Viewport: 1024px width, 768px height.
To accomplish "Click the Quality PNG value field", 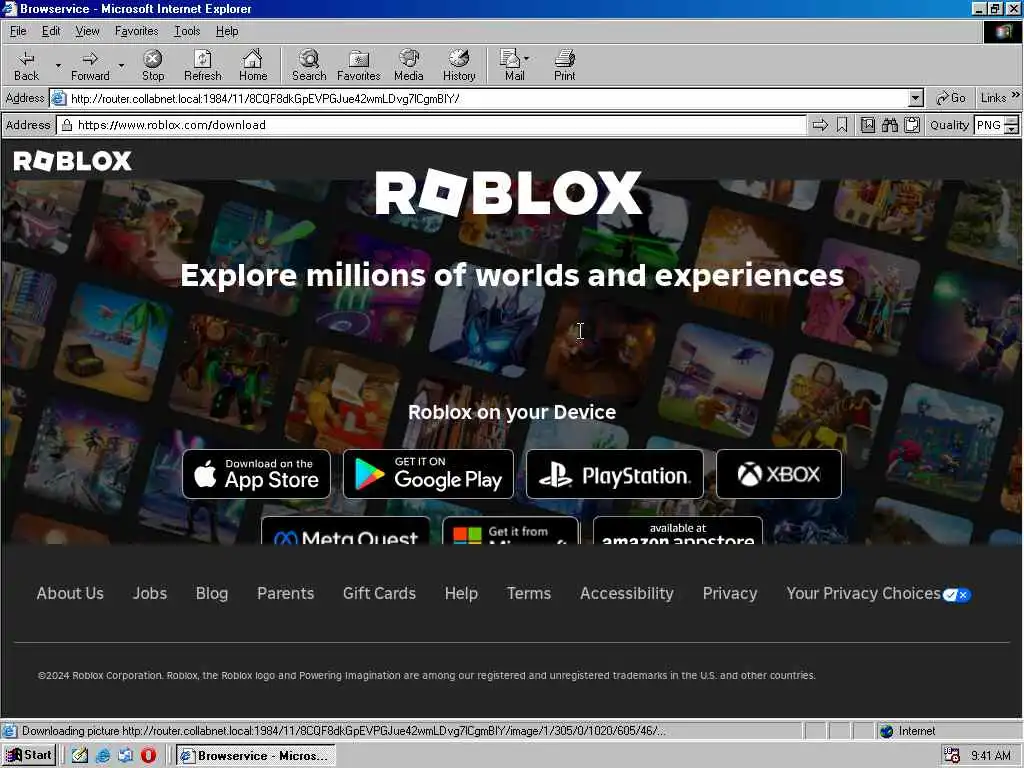I will (989, 125).
